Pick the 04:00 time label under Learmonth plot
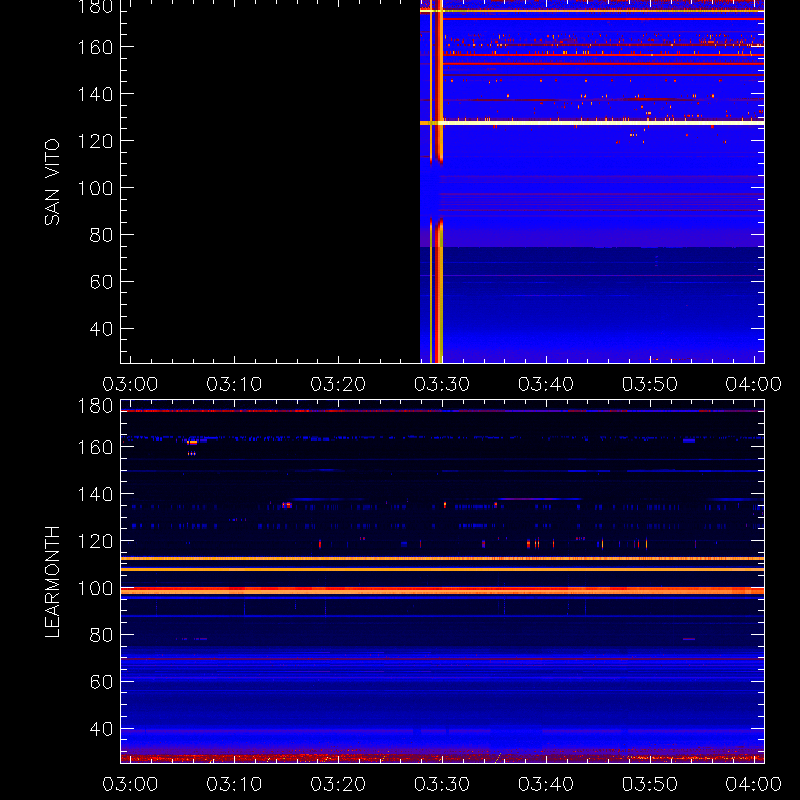This screenshot has height=800, width=800. tap(754, 784)
